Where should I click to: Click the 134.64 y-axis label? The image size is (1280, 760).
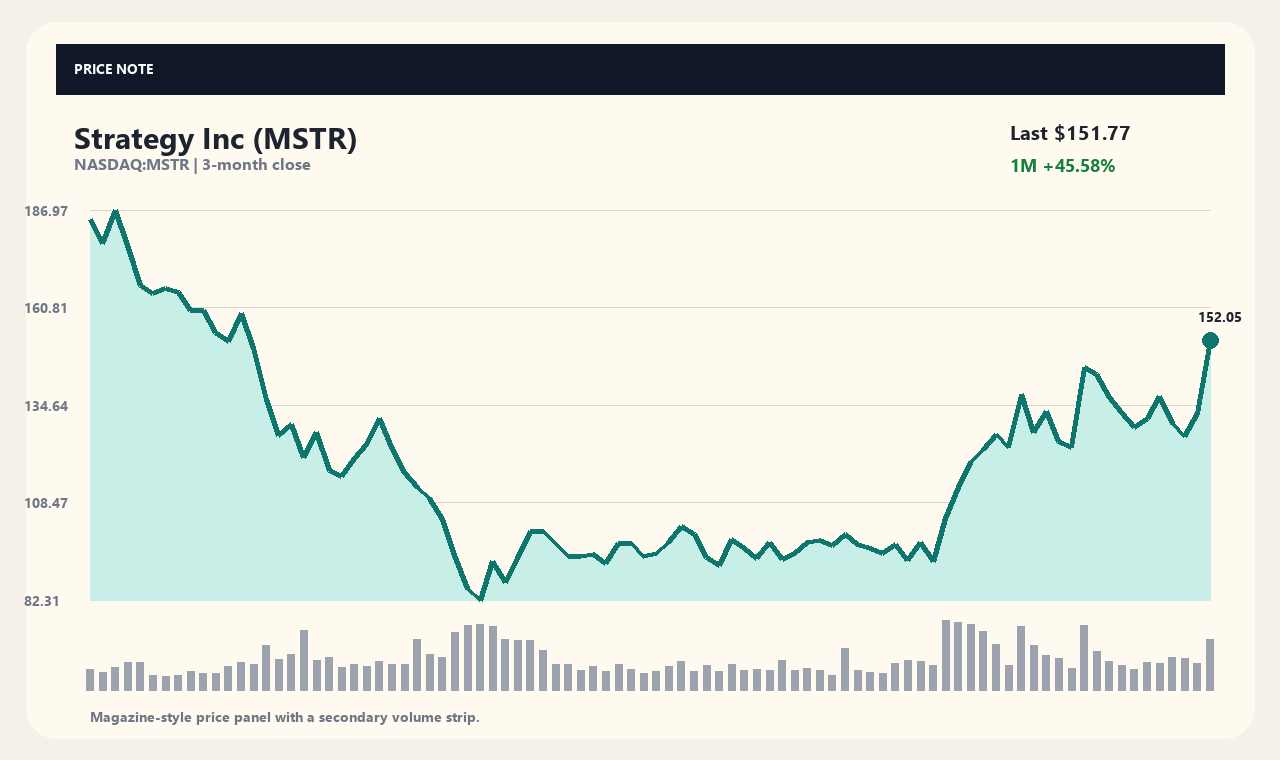click(46, 406)
